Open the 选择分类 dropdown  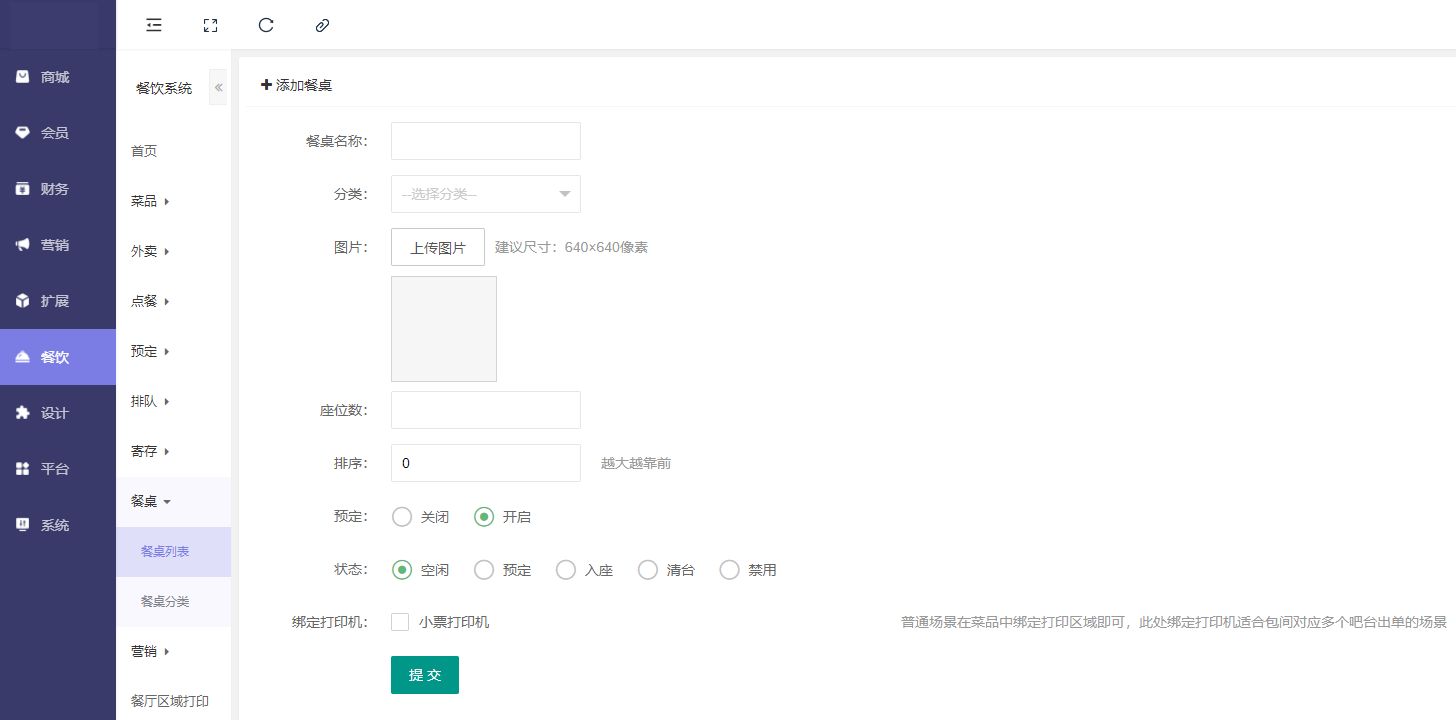click(x=485, y=194)
